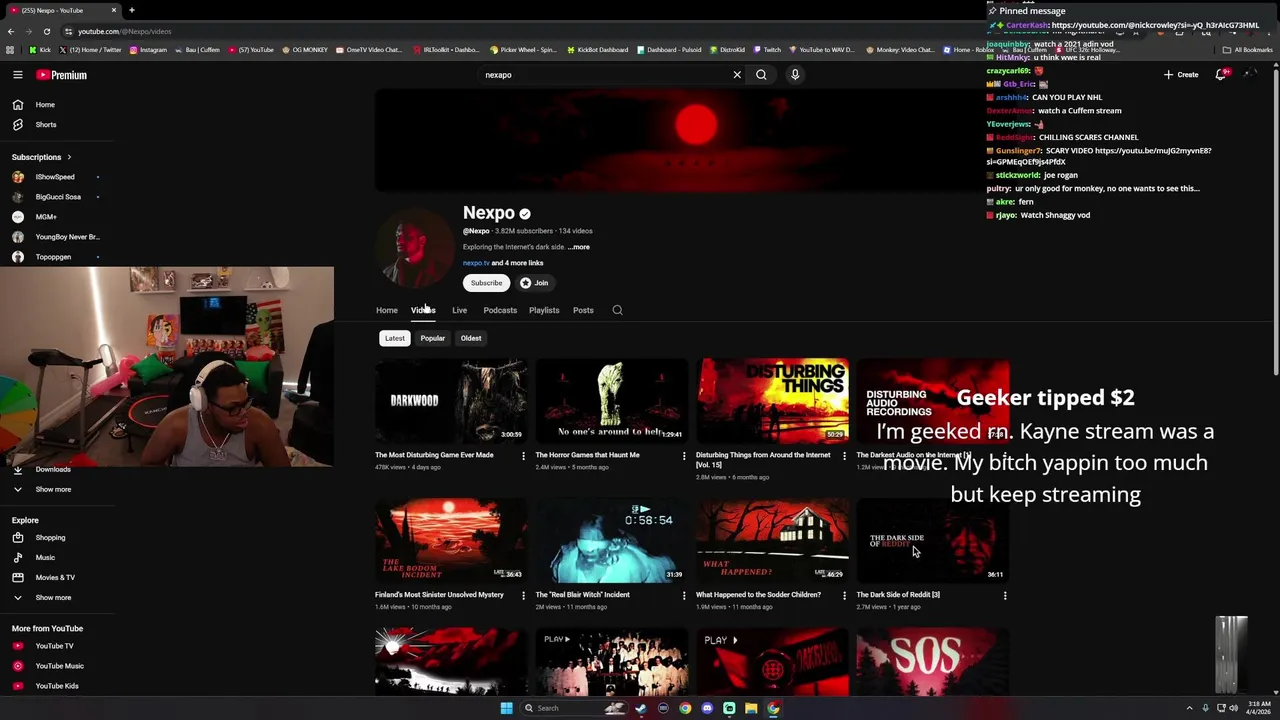Click the YouTube search input field

click(x=605, y=75)
